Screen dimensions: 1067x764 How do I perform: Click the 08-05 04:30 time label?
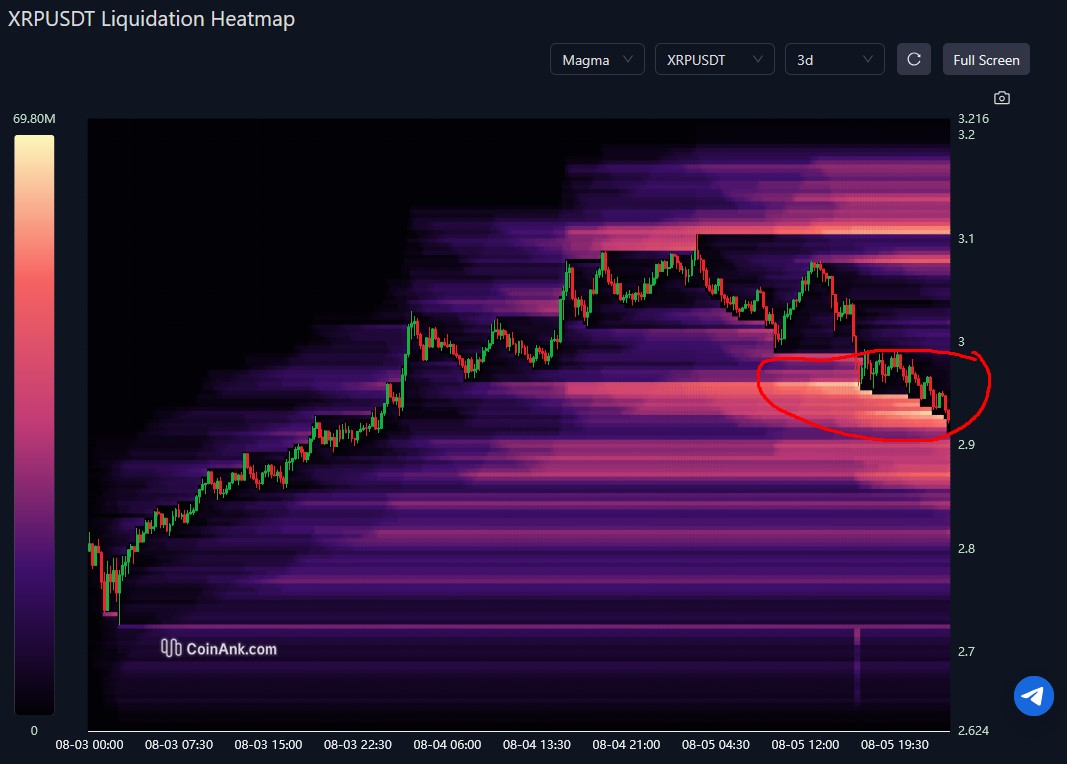click(716, 745)
